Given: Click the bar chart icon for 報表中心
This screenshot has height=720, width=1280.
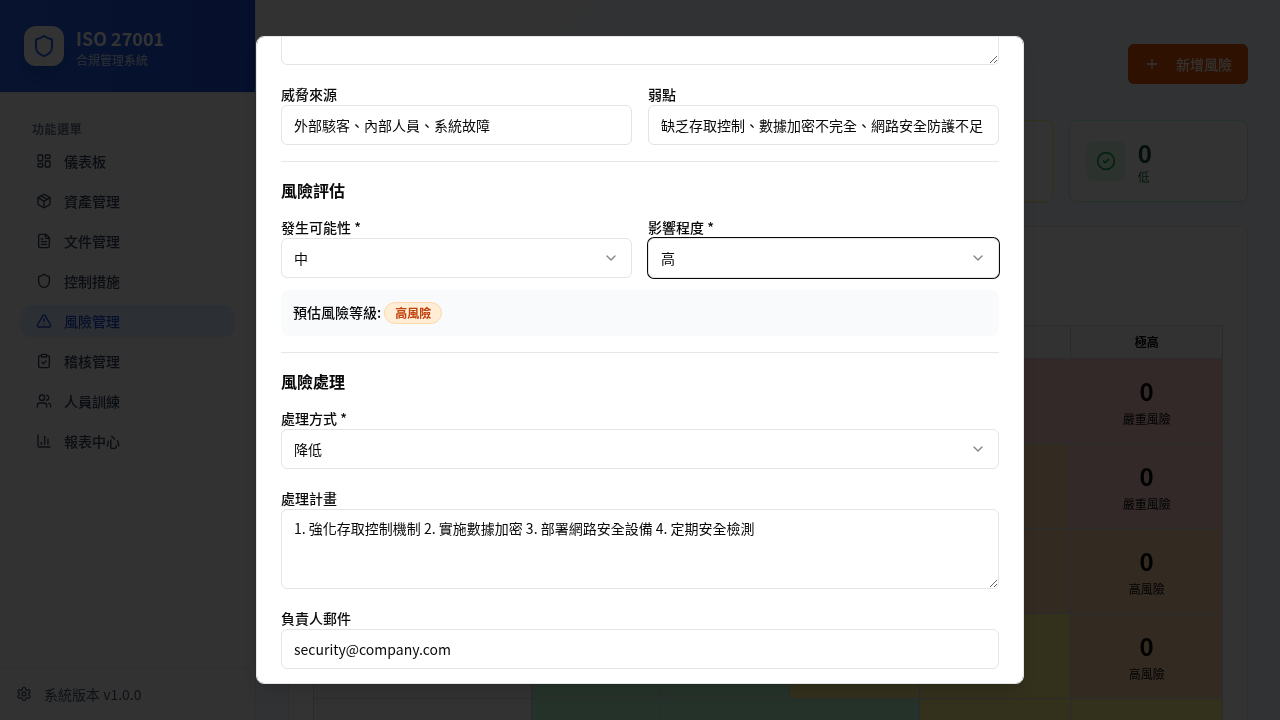Looking at the screenshot, I should [44, 441].
